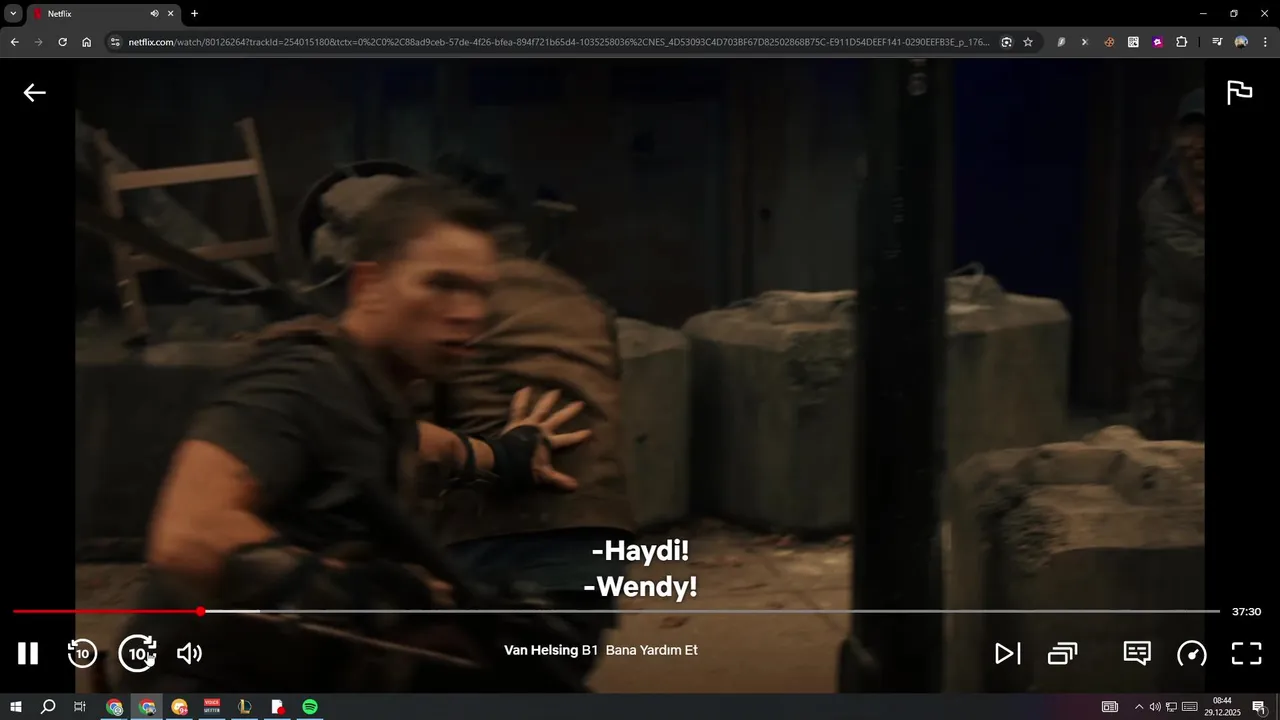This screenshot has width=1280, height=720.
Task: Bookmark this page with the star
Action: coord(1027,42)
